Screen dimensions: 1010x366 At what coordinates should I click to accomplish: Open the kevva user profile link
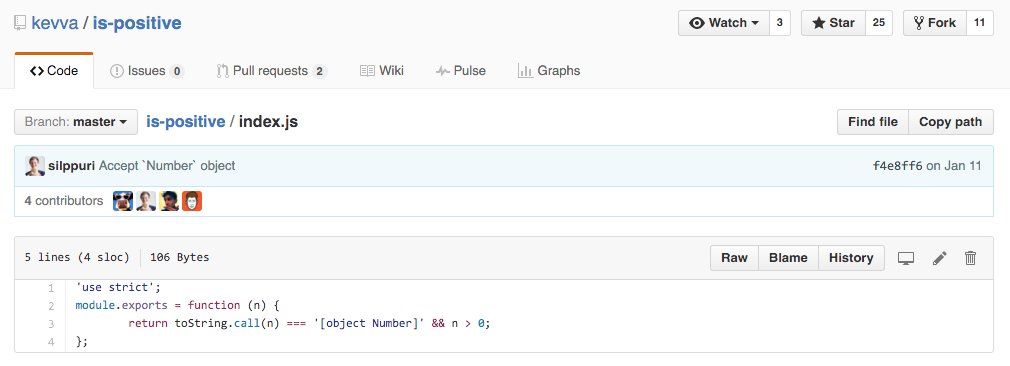[55, 23]
